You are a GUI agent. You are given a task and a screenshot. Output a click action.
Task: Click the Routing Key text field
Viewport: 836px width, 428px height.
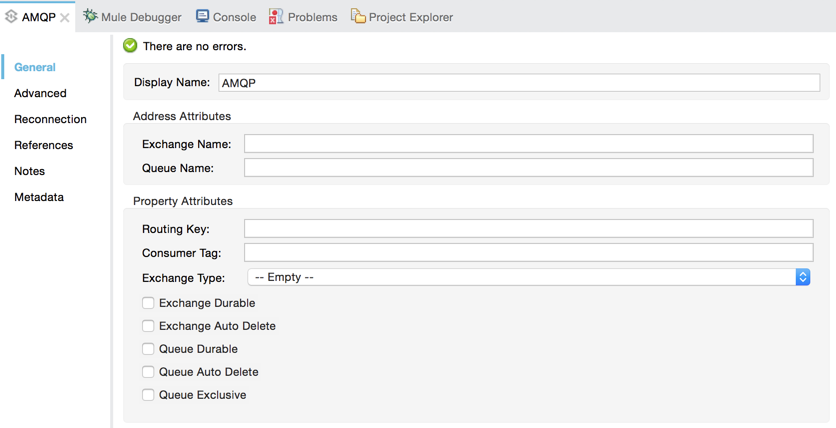[x=528, y=229]
